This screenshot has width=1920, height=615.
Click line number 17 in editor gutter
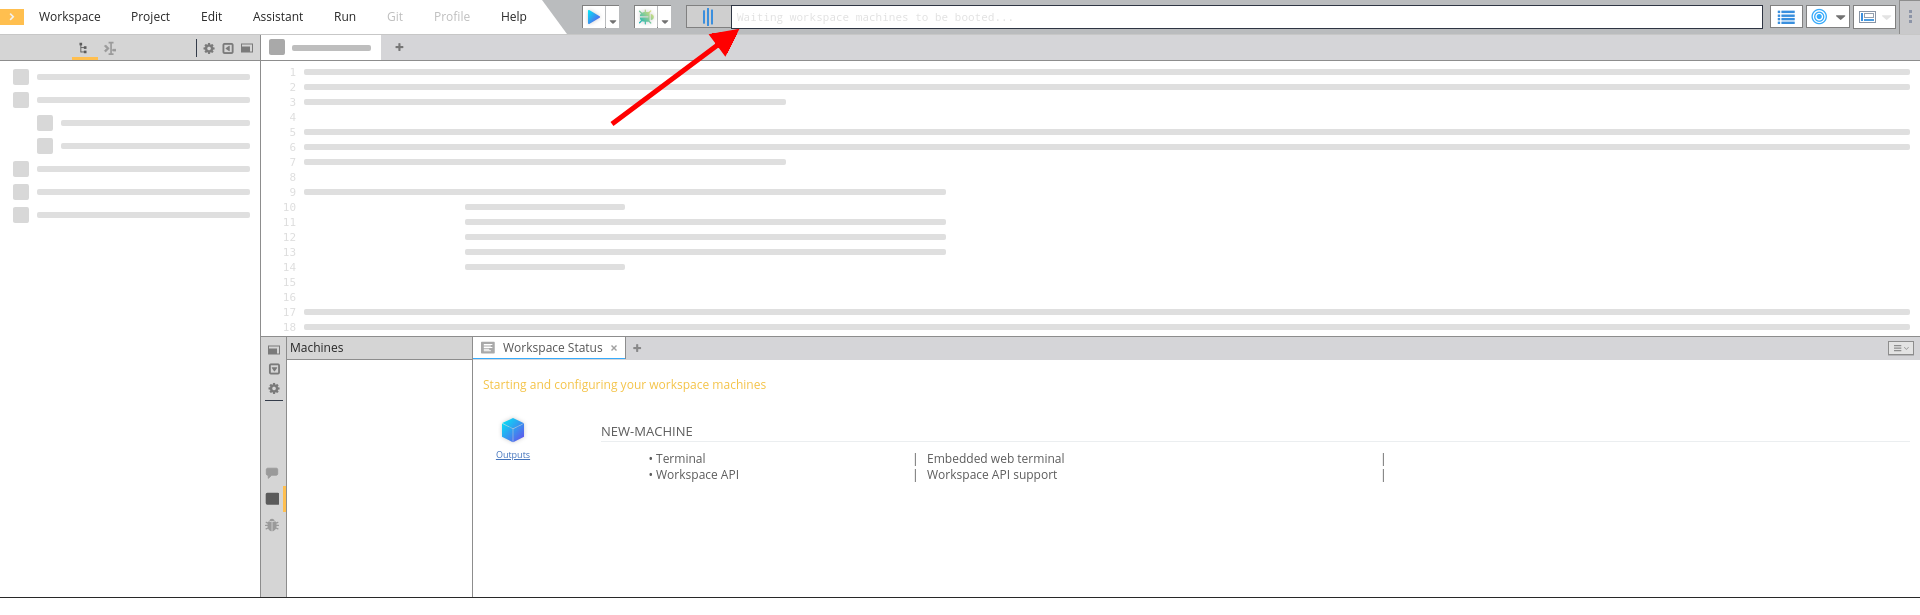click(290, 312)
